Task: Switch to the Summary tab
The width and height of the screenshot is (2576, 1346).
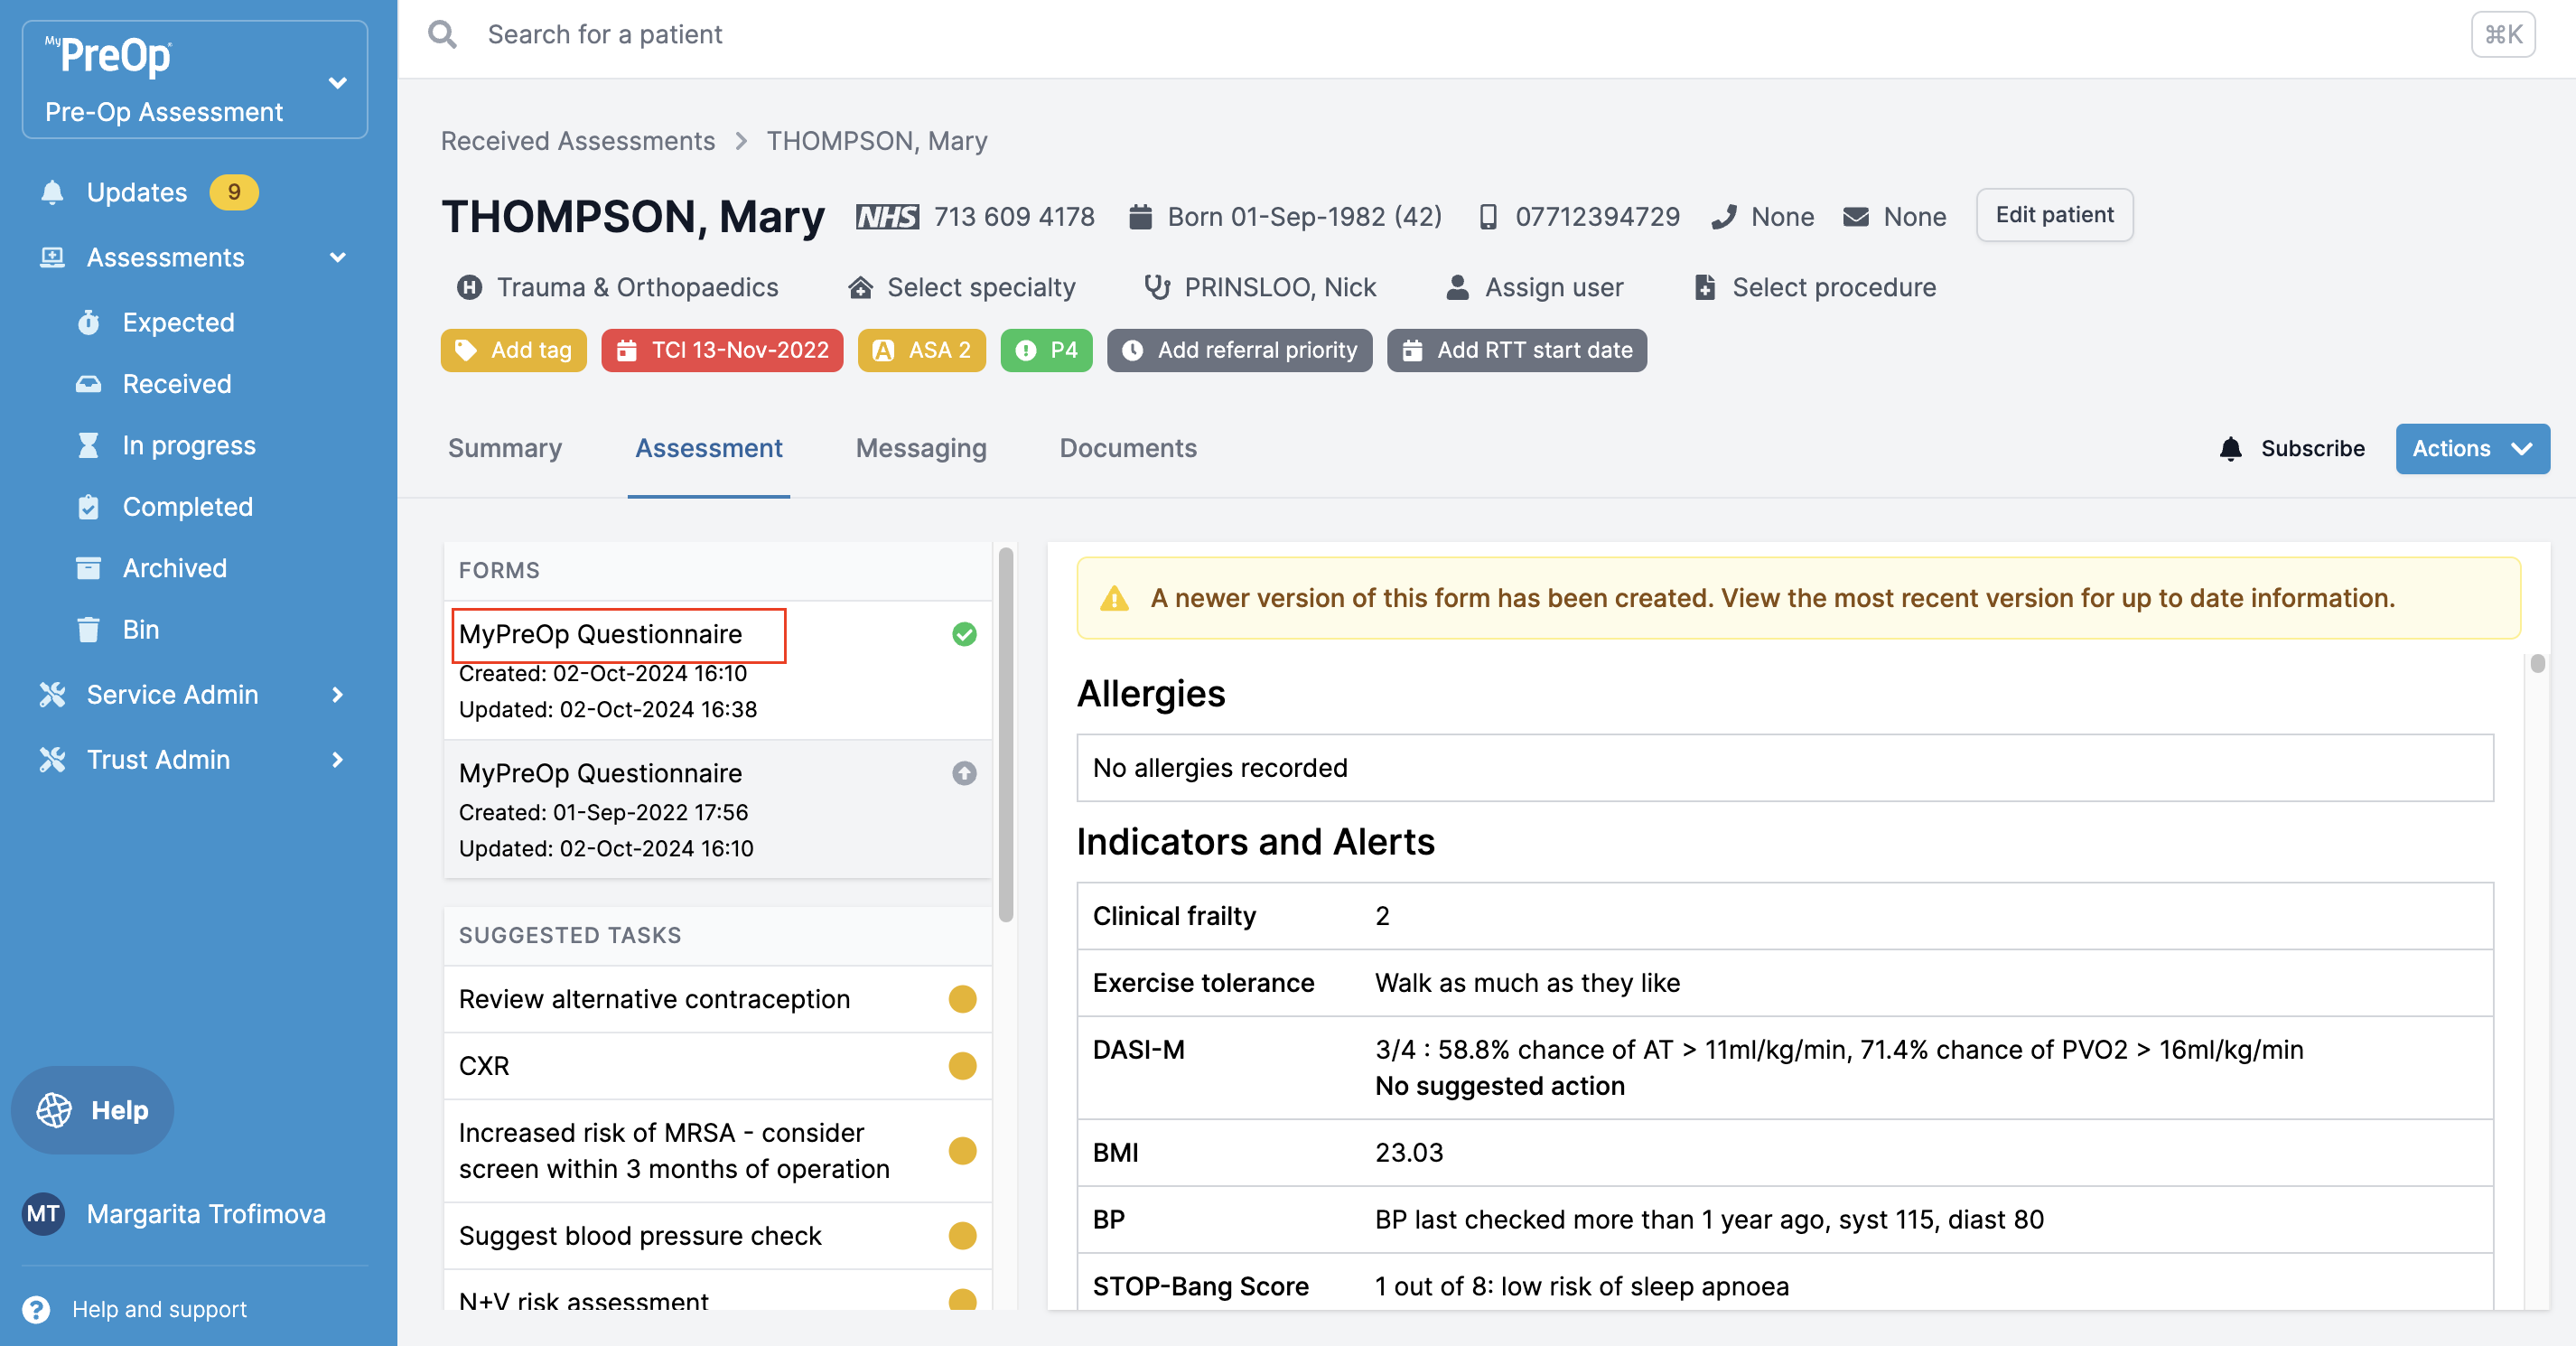Action: click(x=504, y=448)
